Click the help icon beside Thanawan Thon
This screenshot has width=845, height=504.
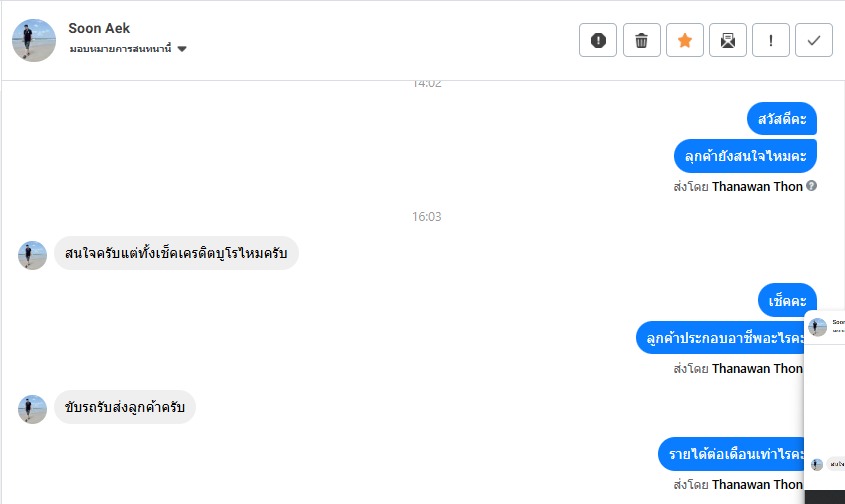click(812, 186)
